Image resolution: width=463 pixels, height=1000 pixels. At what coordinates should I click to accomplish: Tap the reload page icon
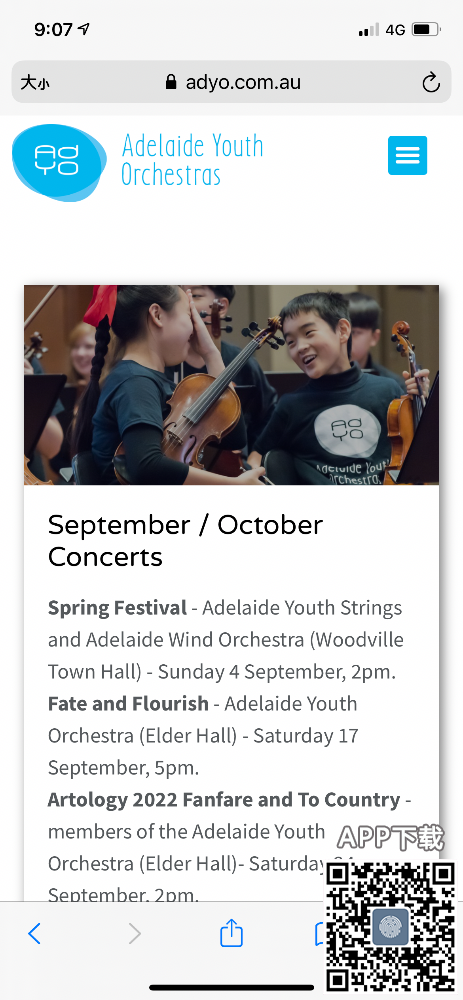[x=431, y=82]
